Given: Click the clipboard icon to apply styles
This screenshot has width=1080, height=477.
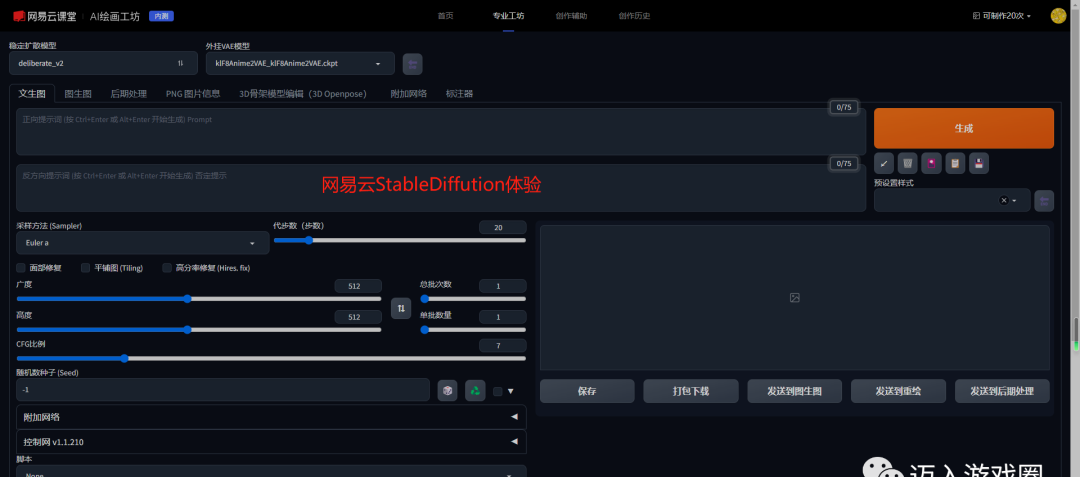Looking at the screenshot, I should pos(955,163).
